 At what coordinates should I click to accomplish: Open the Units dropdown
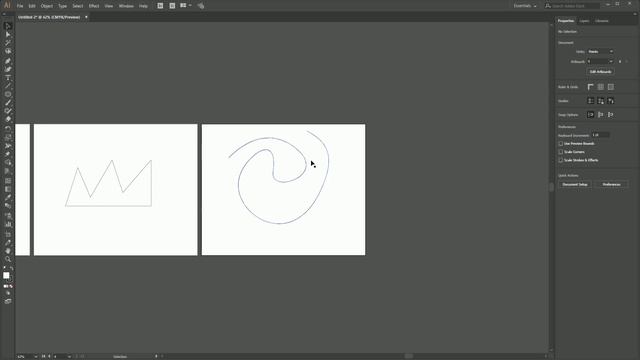(600, 51)
